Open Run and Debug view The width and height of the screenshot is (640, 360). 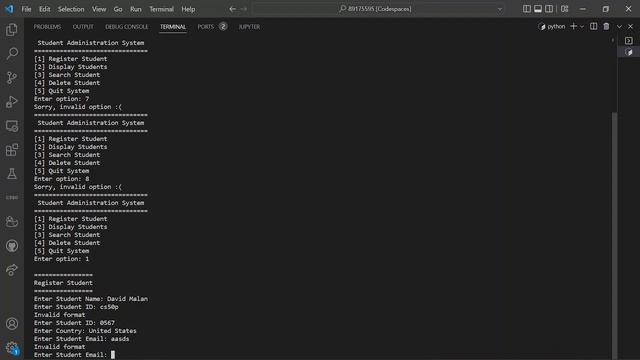click(x=12, y=102)
